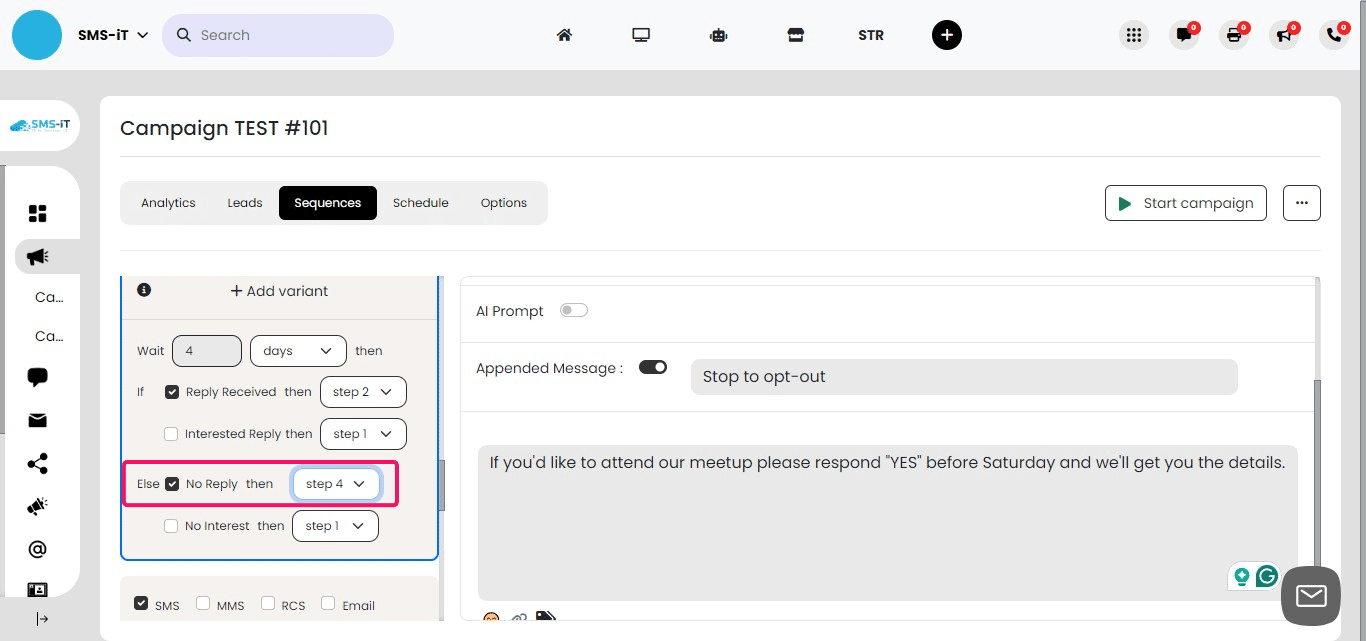Switch to the Schedule tab
The width and height of the screenshot is (1366, 641).
(x=420, y=202)
